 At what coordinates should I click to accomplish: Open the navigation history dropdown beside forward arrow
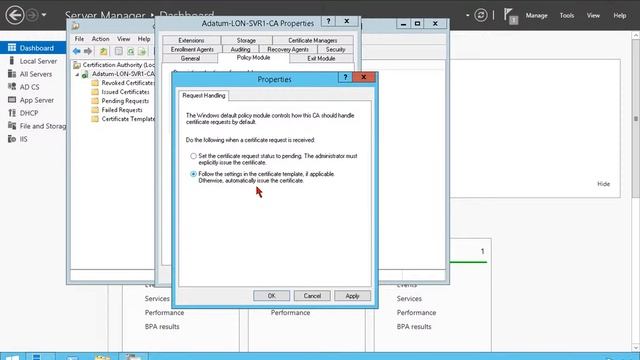44,16
